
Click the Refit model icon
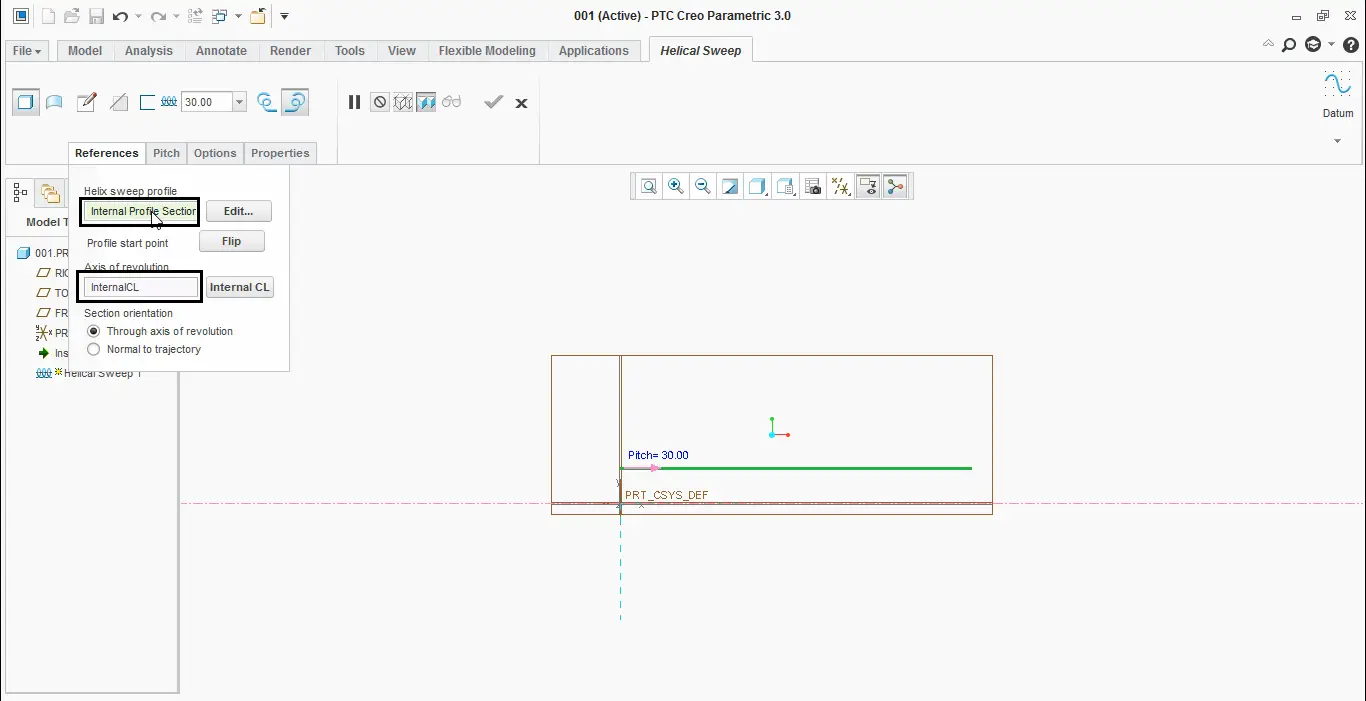648,186
